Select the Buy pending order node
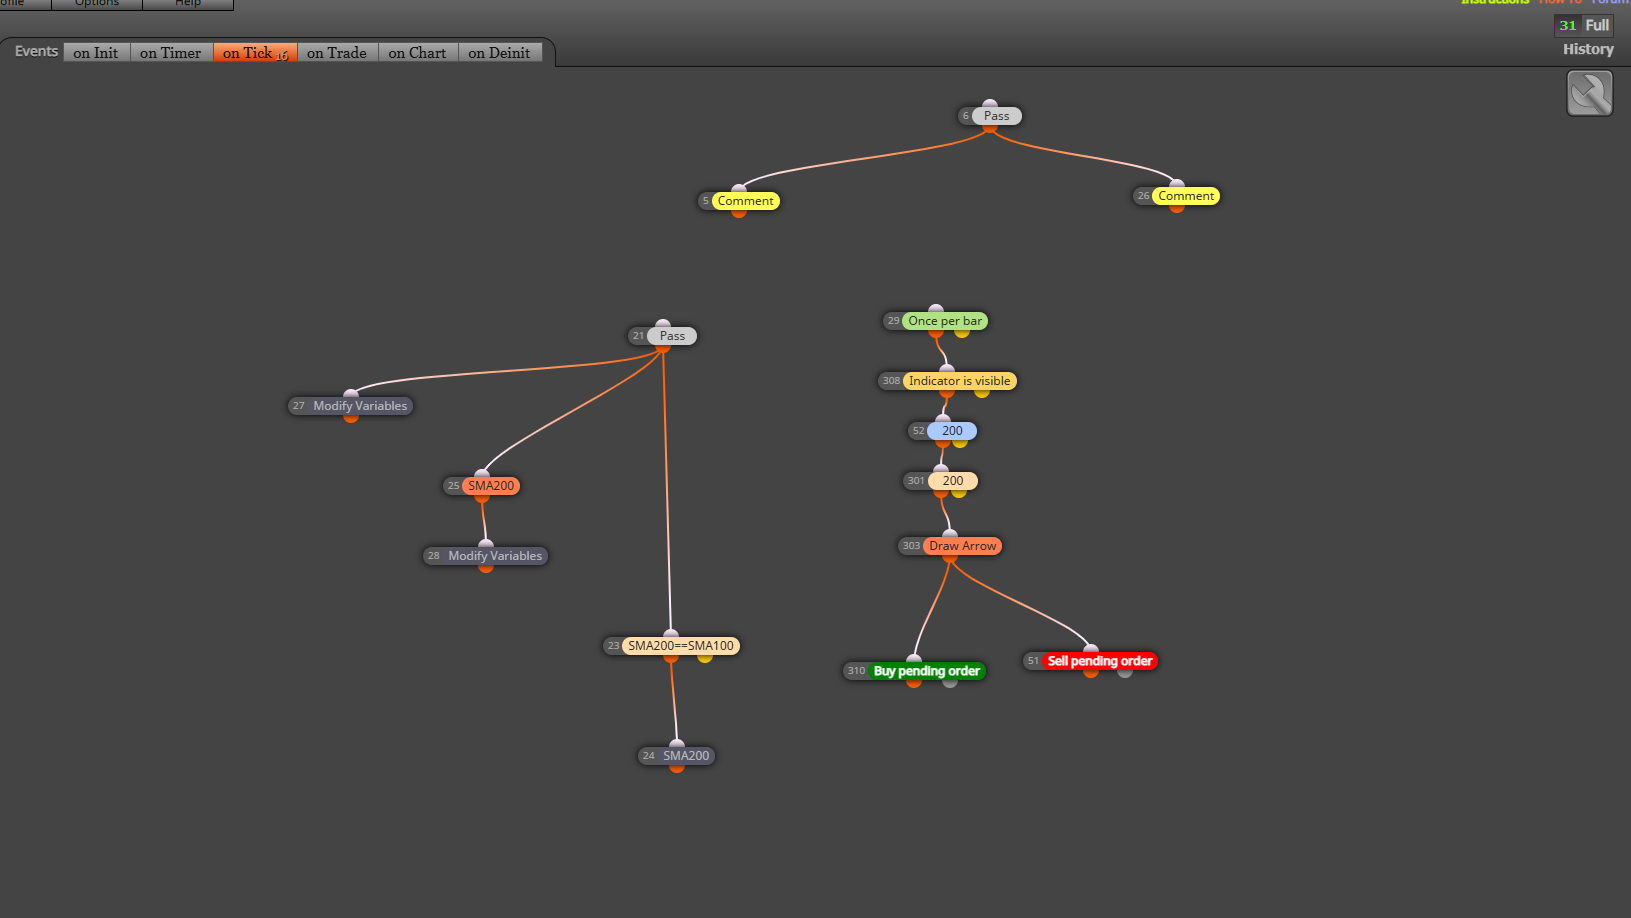Image resolution: width=1631 pixels, height=918 pixels. point(927,671)
